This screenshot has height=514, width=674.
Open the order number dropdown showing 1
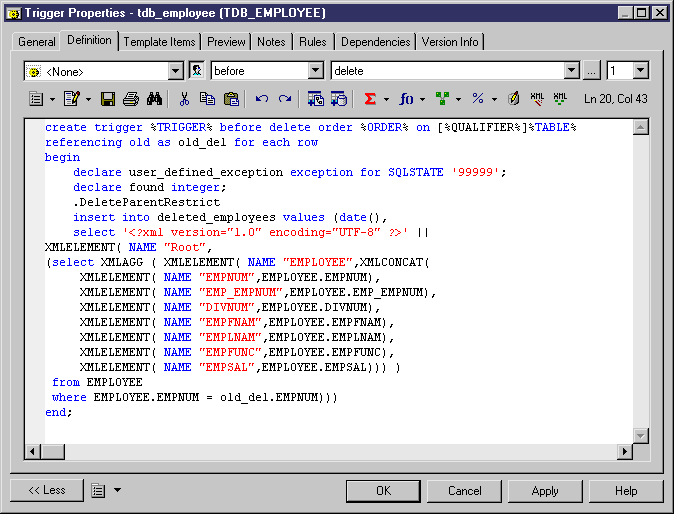point(640,70)
